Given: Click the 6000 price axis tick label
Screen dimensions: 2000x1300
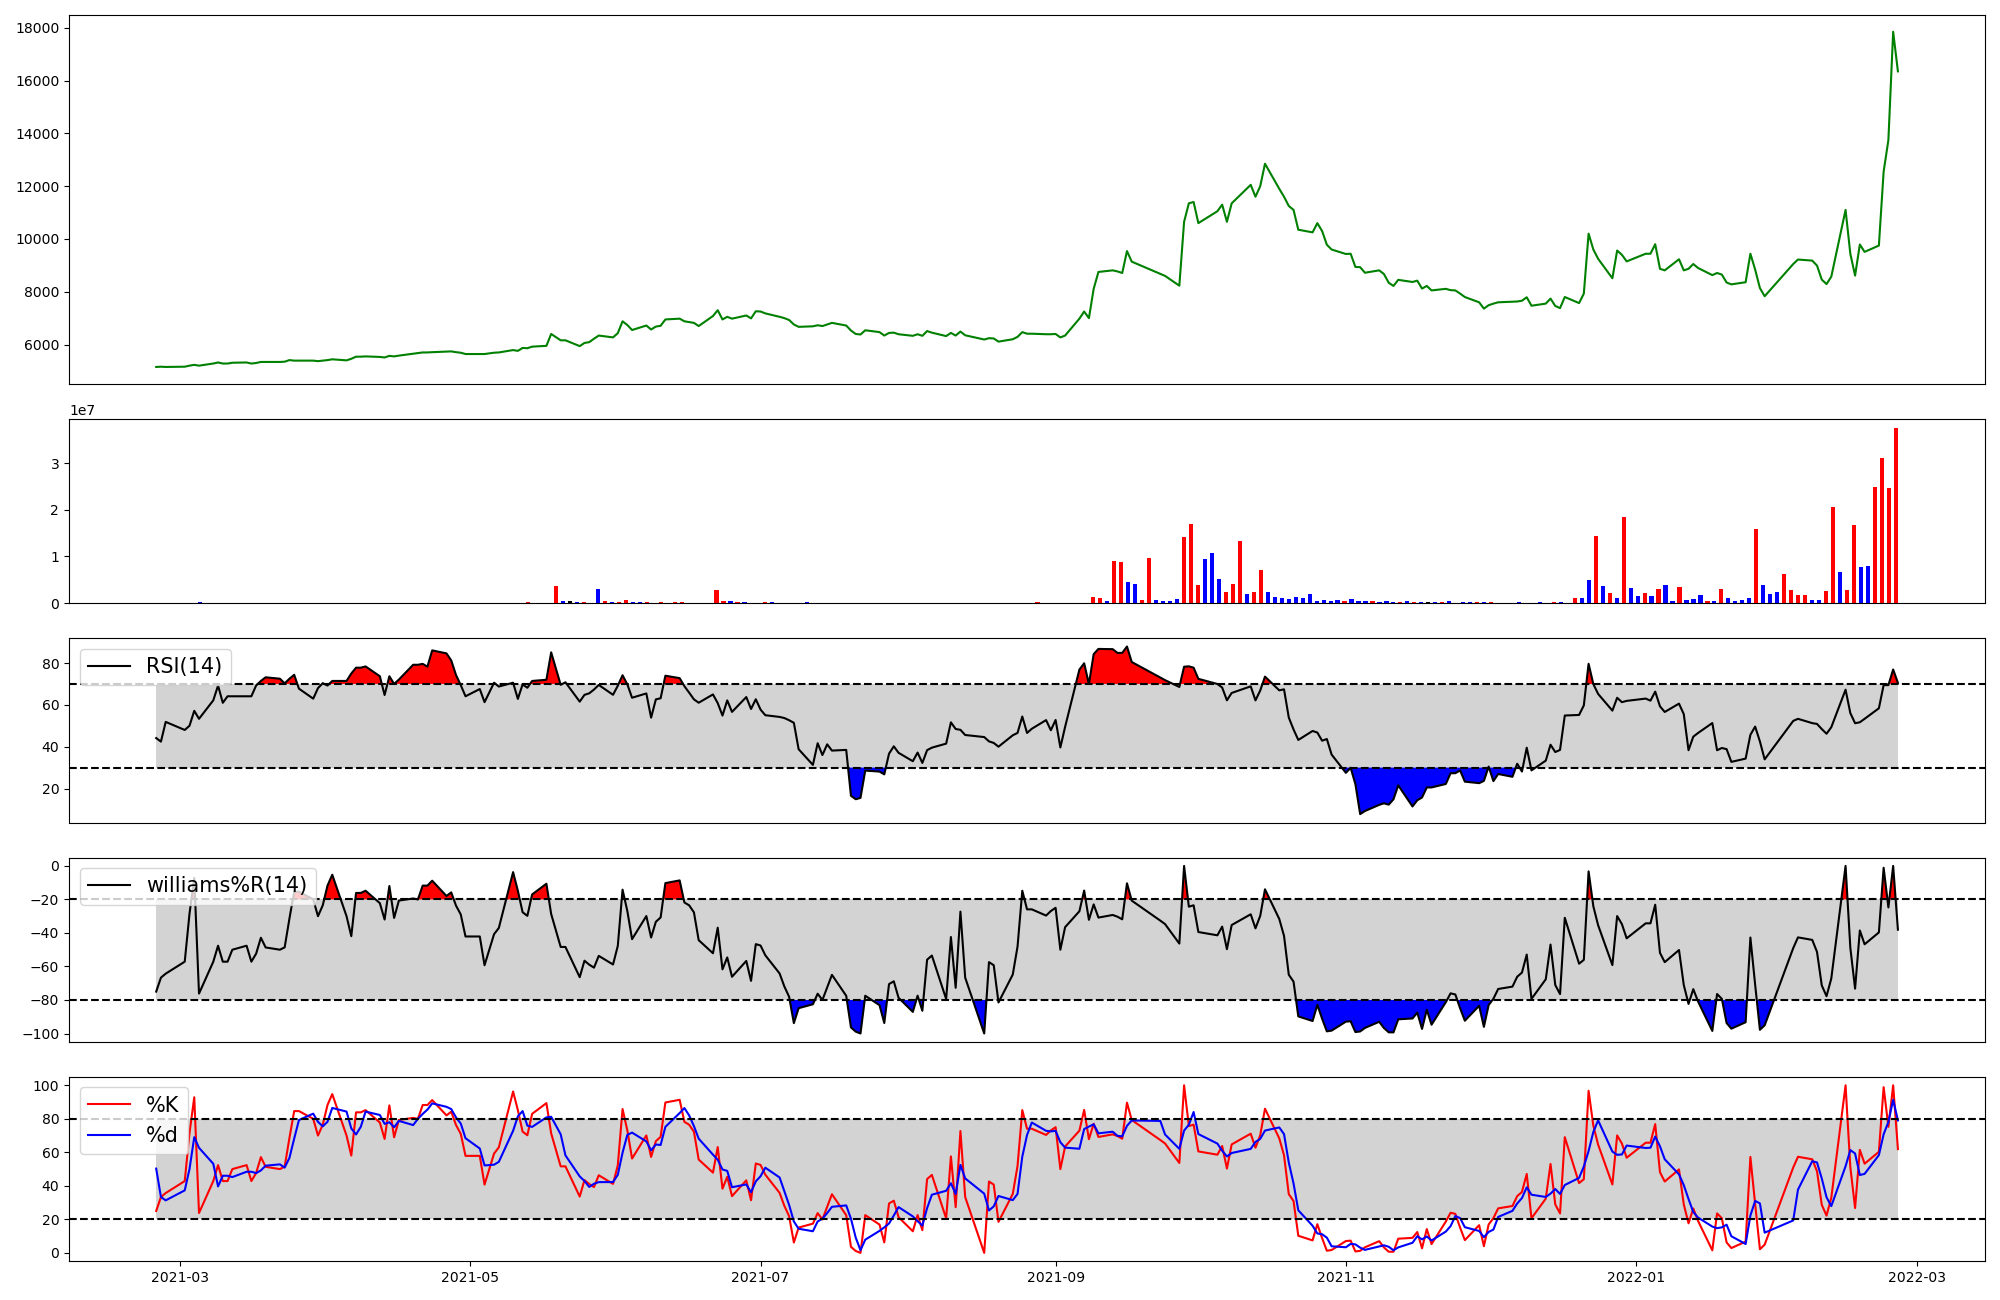Looking at the screenshot, I should (41, 345).
